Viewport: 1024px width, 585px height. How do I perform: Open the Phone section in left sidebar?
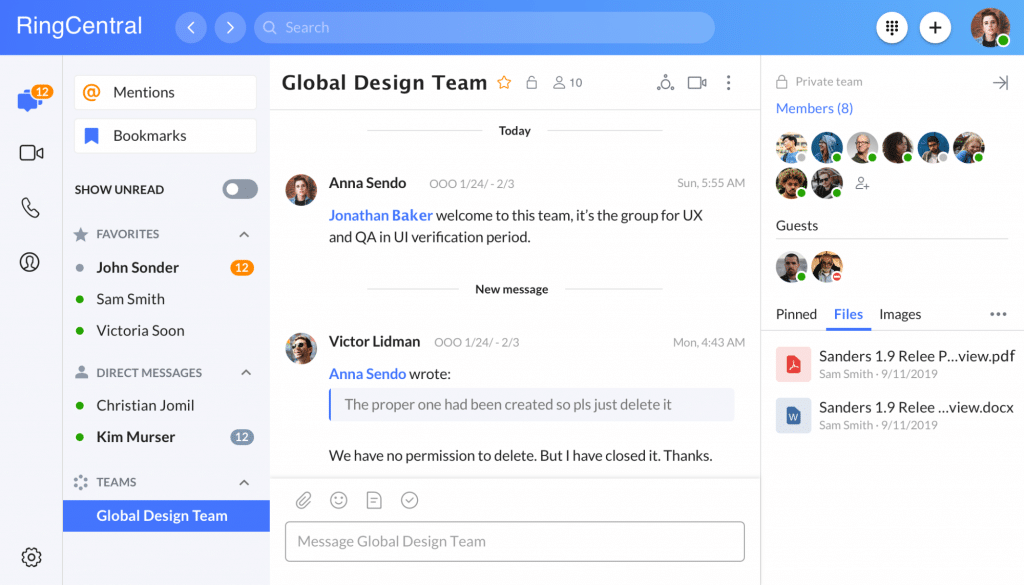[31, 208]
